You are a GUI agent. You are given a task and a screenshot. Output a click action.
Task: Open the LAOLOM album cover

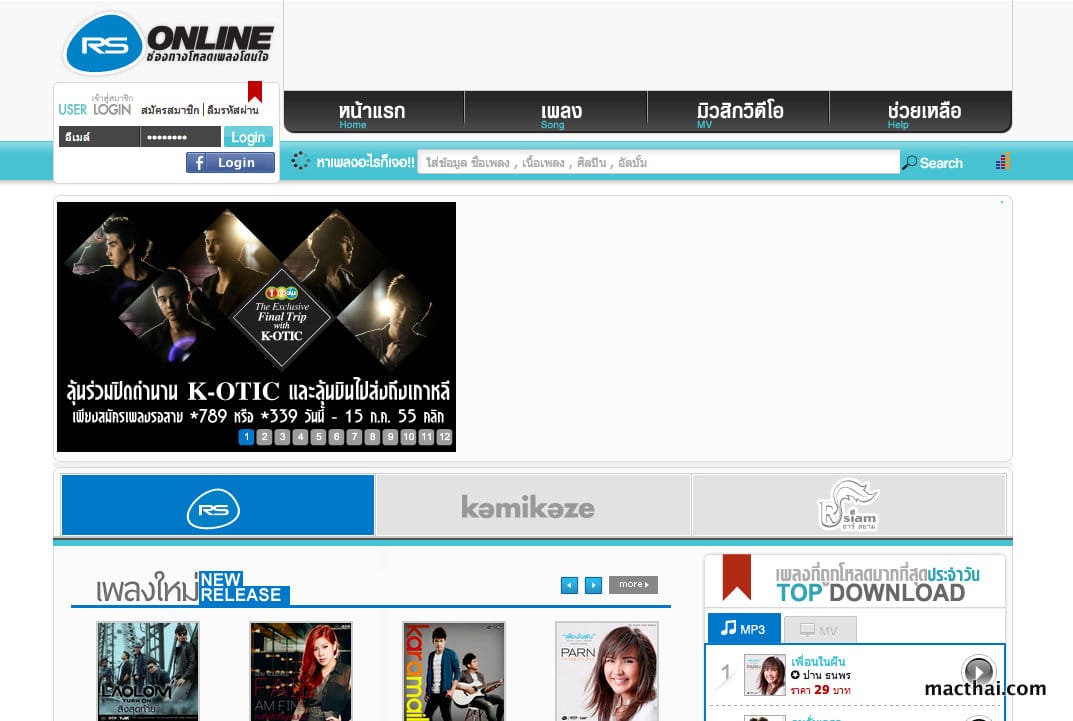(148, 671)
